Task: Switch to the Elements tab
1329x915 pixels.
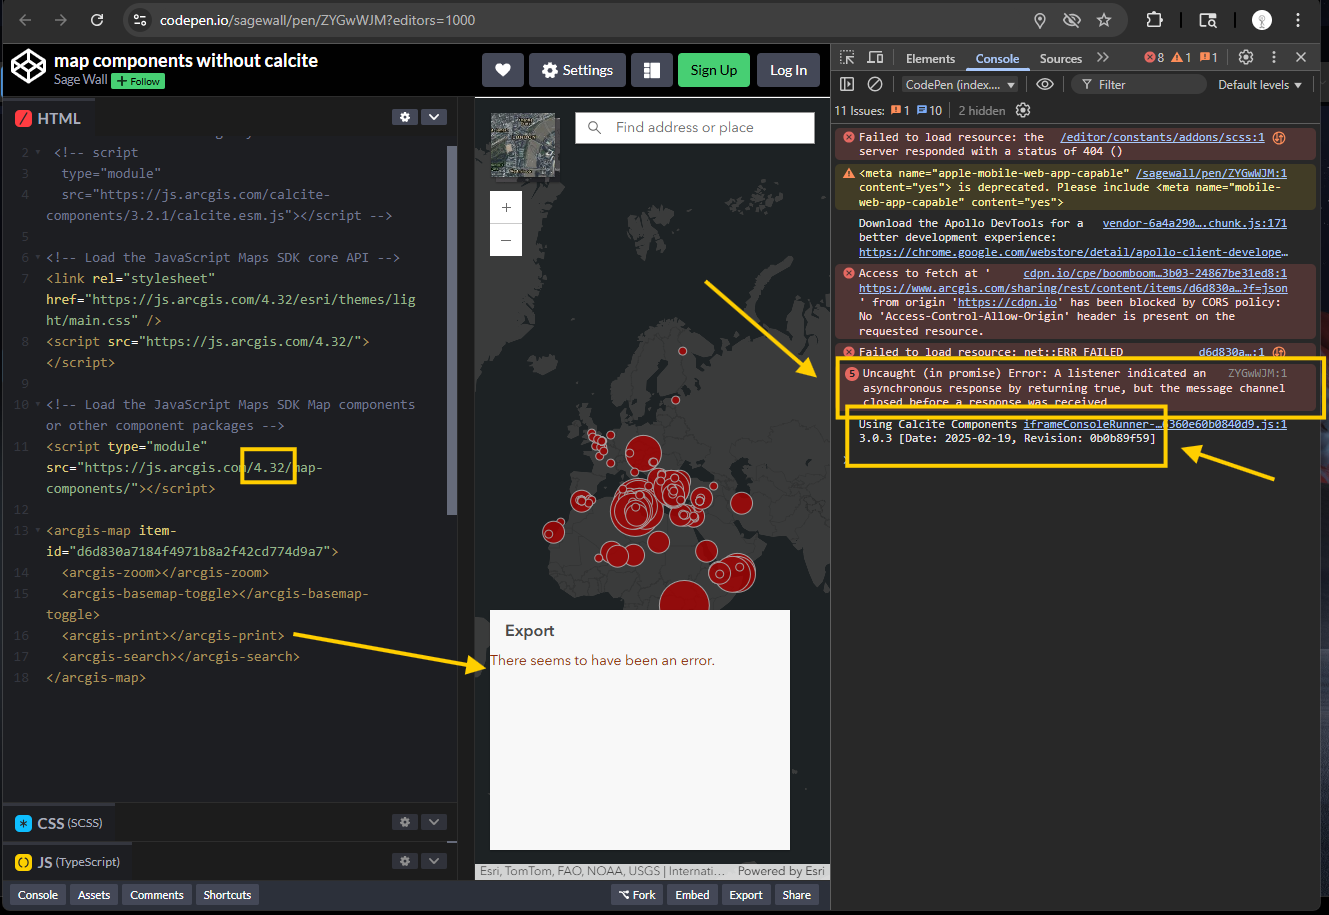Action: 930,59
